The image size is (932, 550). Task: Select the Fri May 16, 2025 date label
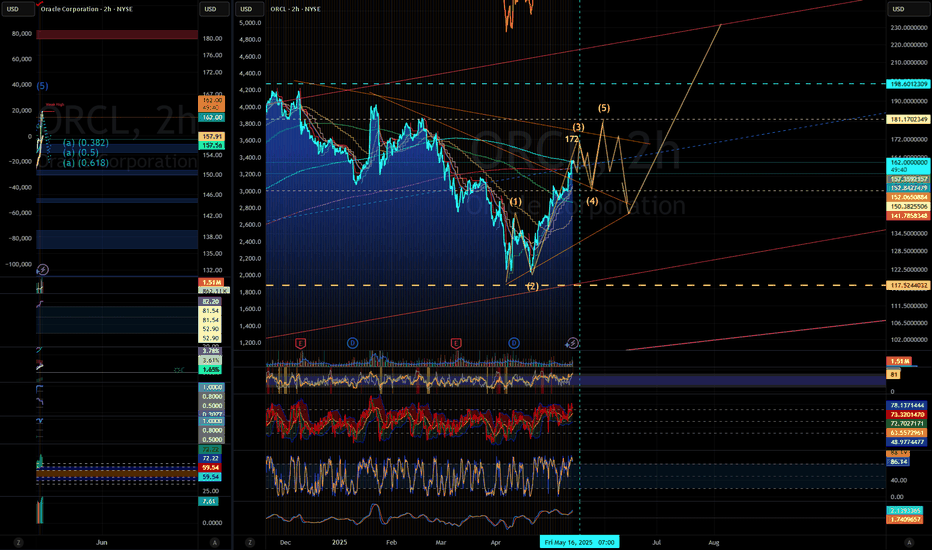pos(580,542)
